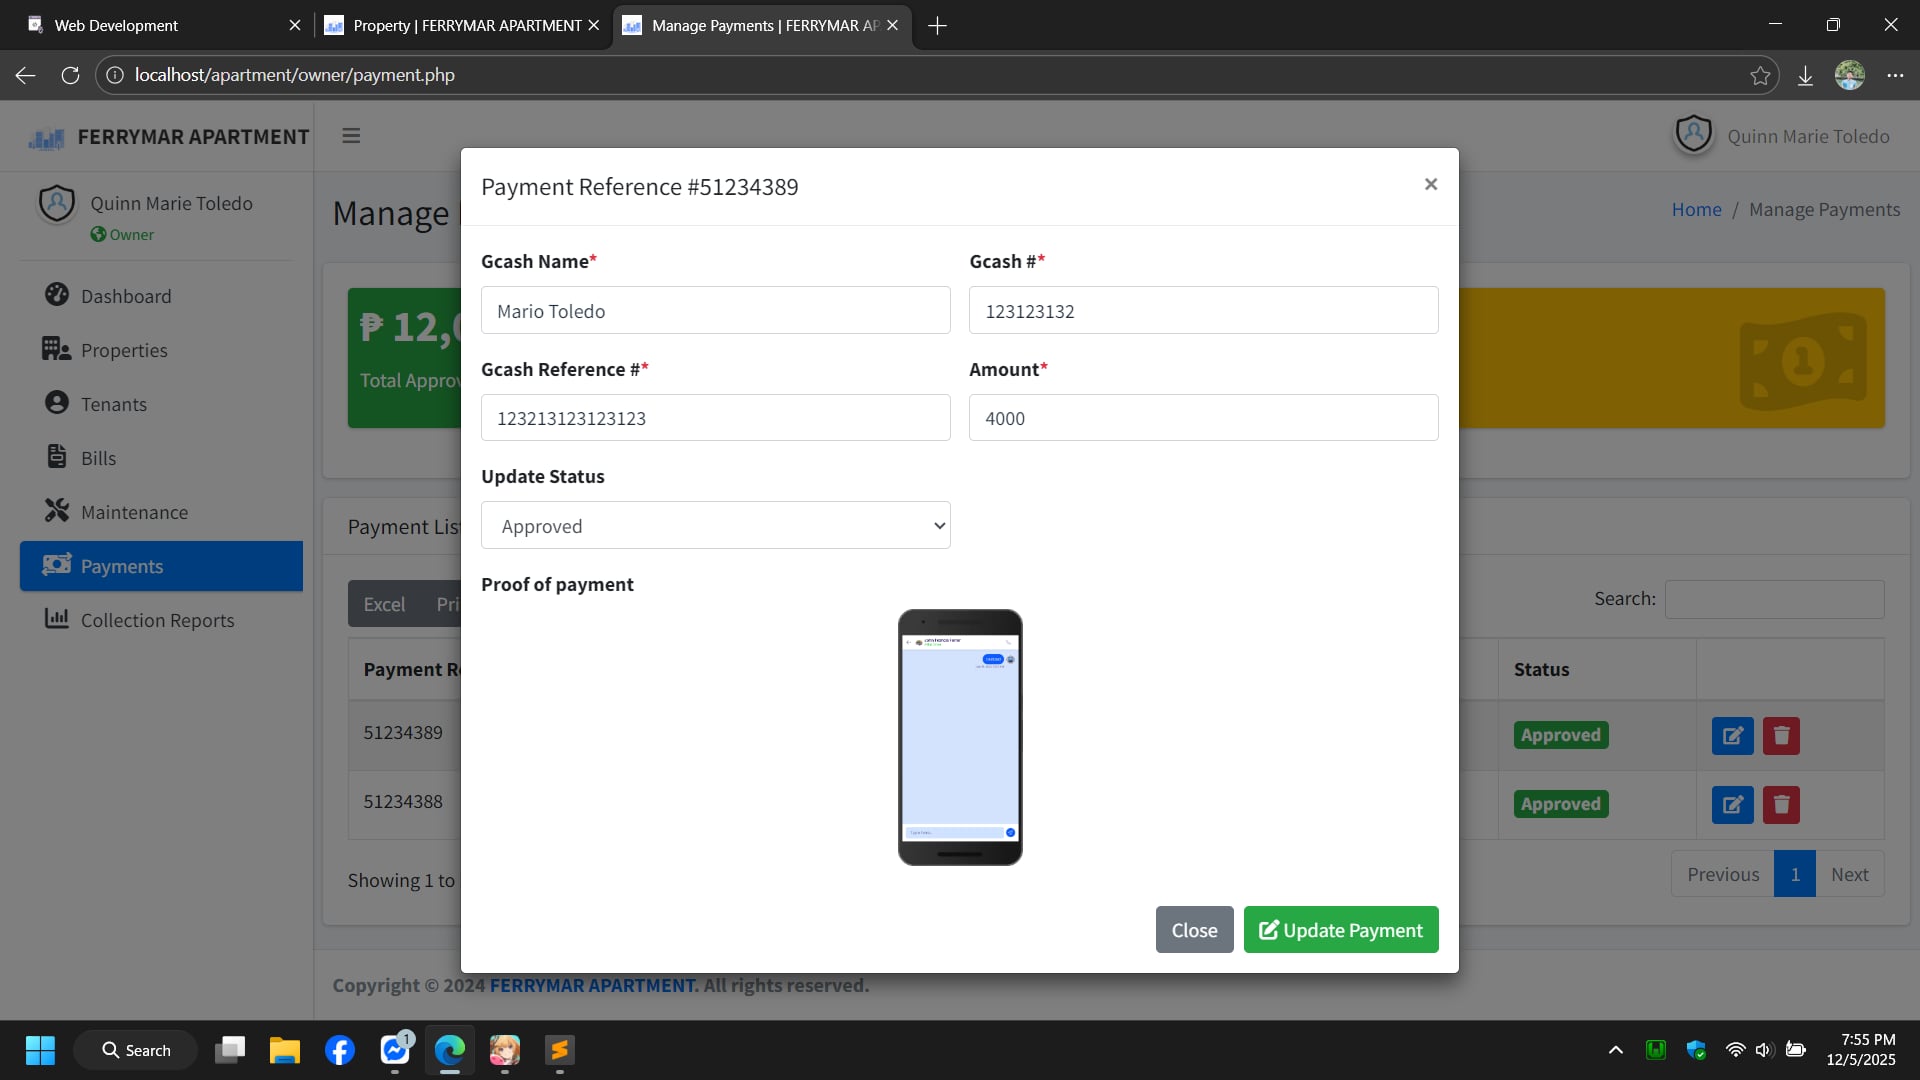Click the edit icon for payment 51234389
The image size is (1920, 1080).
pos(1732,736)
